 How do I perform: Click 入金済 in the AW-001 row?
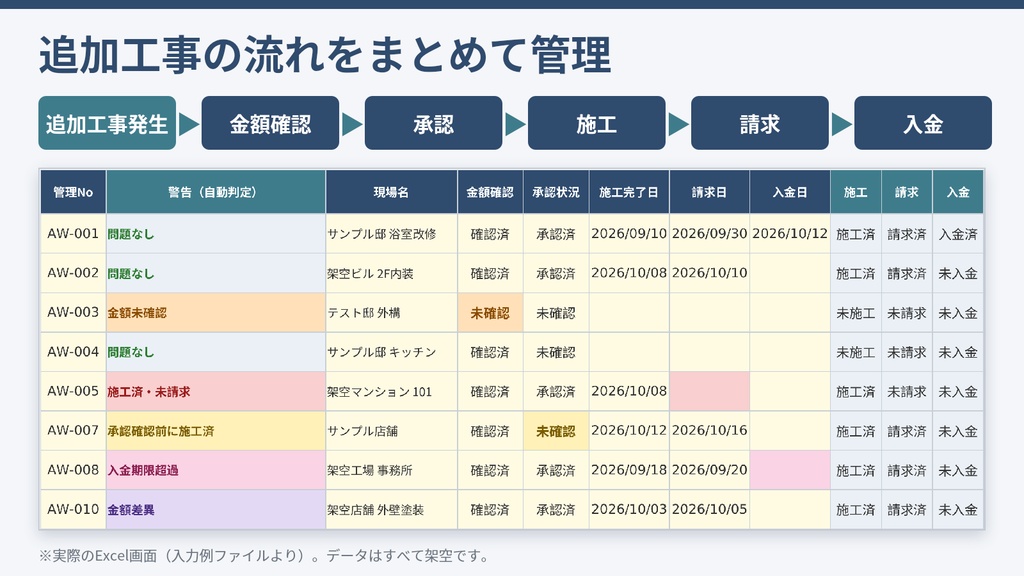coord(957,234)
